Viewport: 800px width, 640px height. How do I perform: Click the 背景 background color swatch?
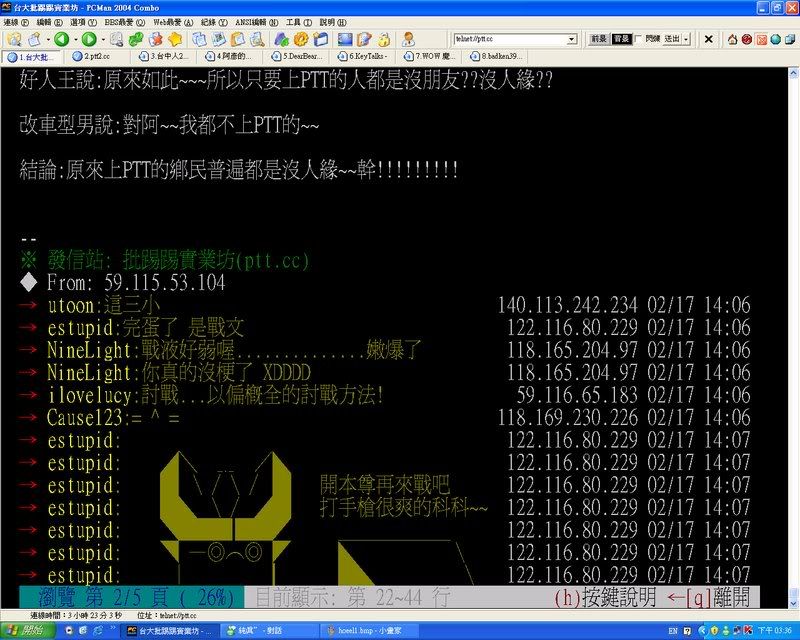621,39
